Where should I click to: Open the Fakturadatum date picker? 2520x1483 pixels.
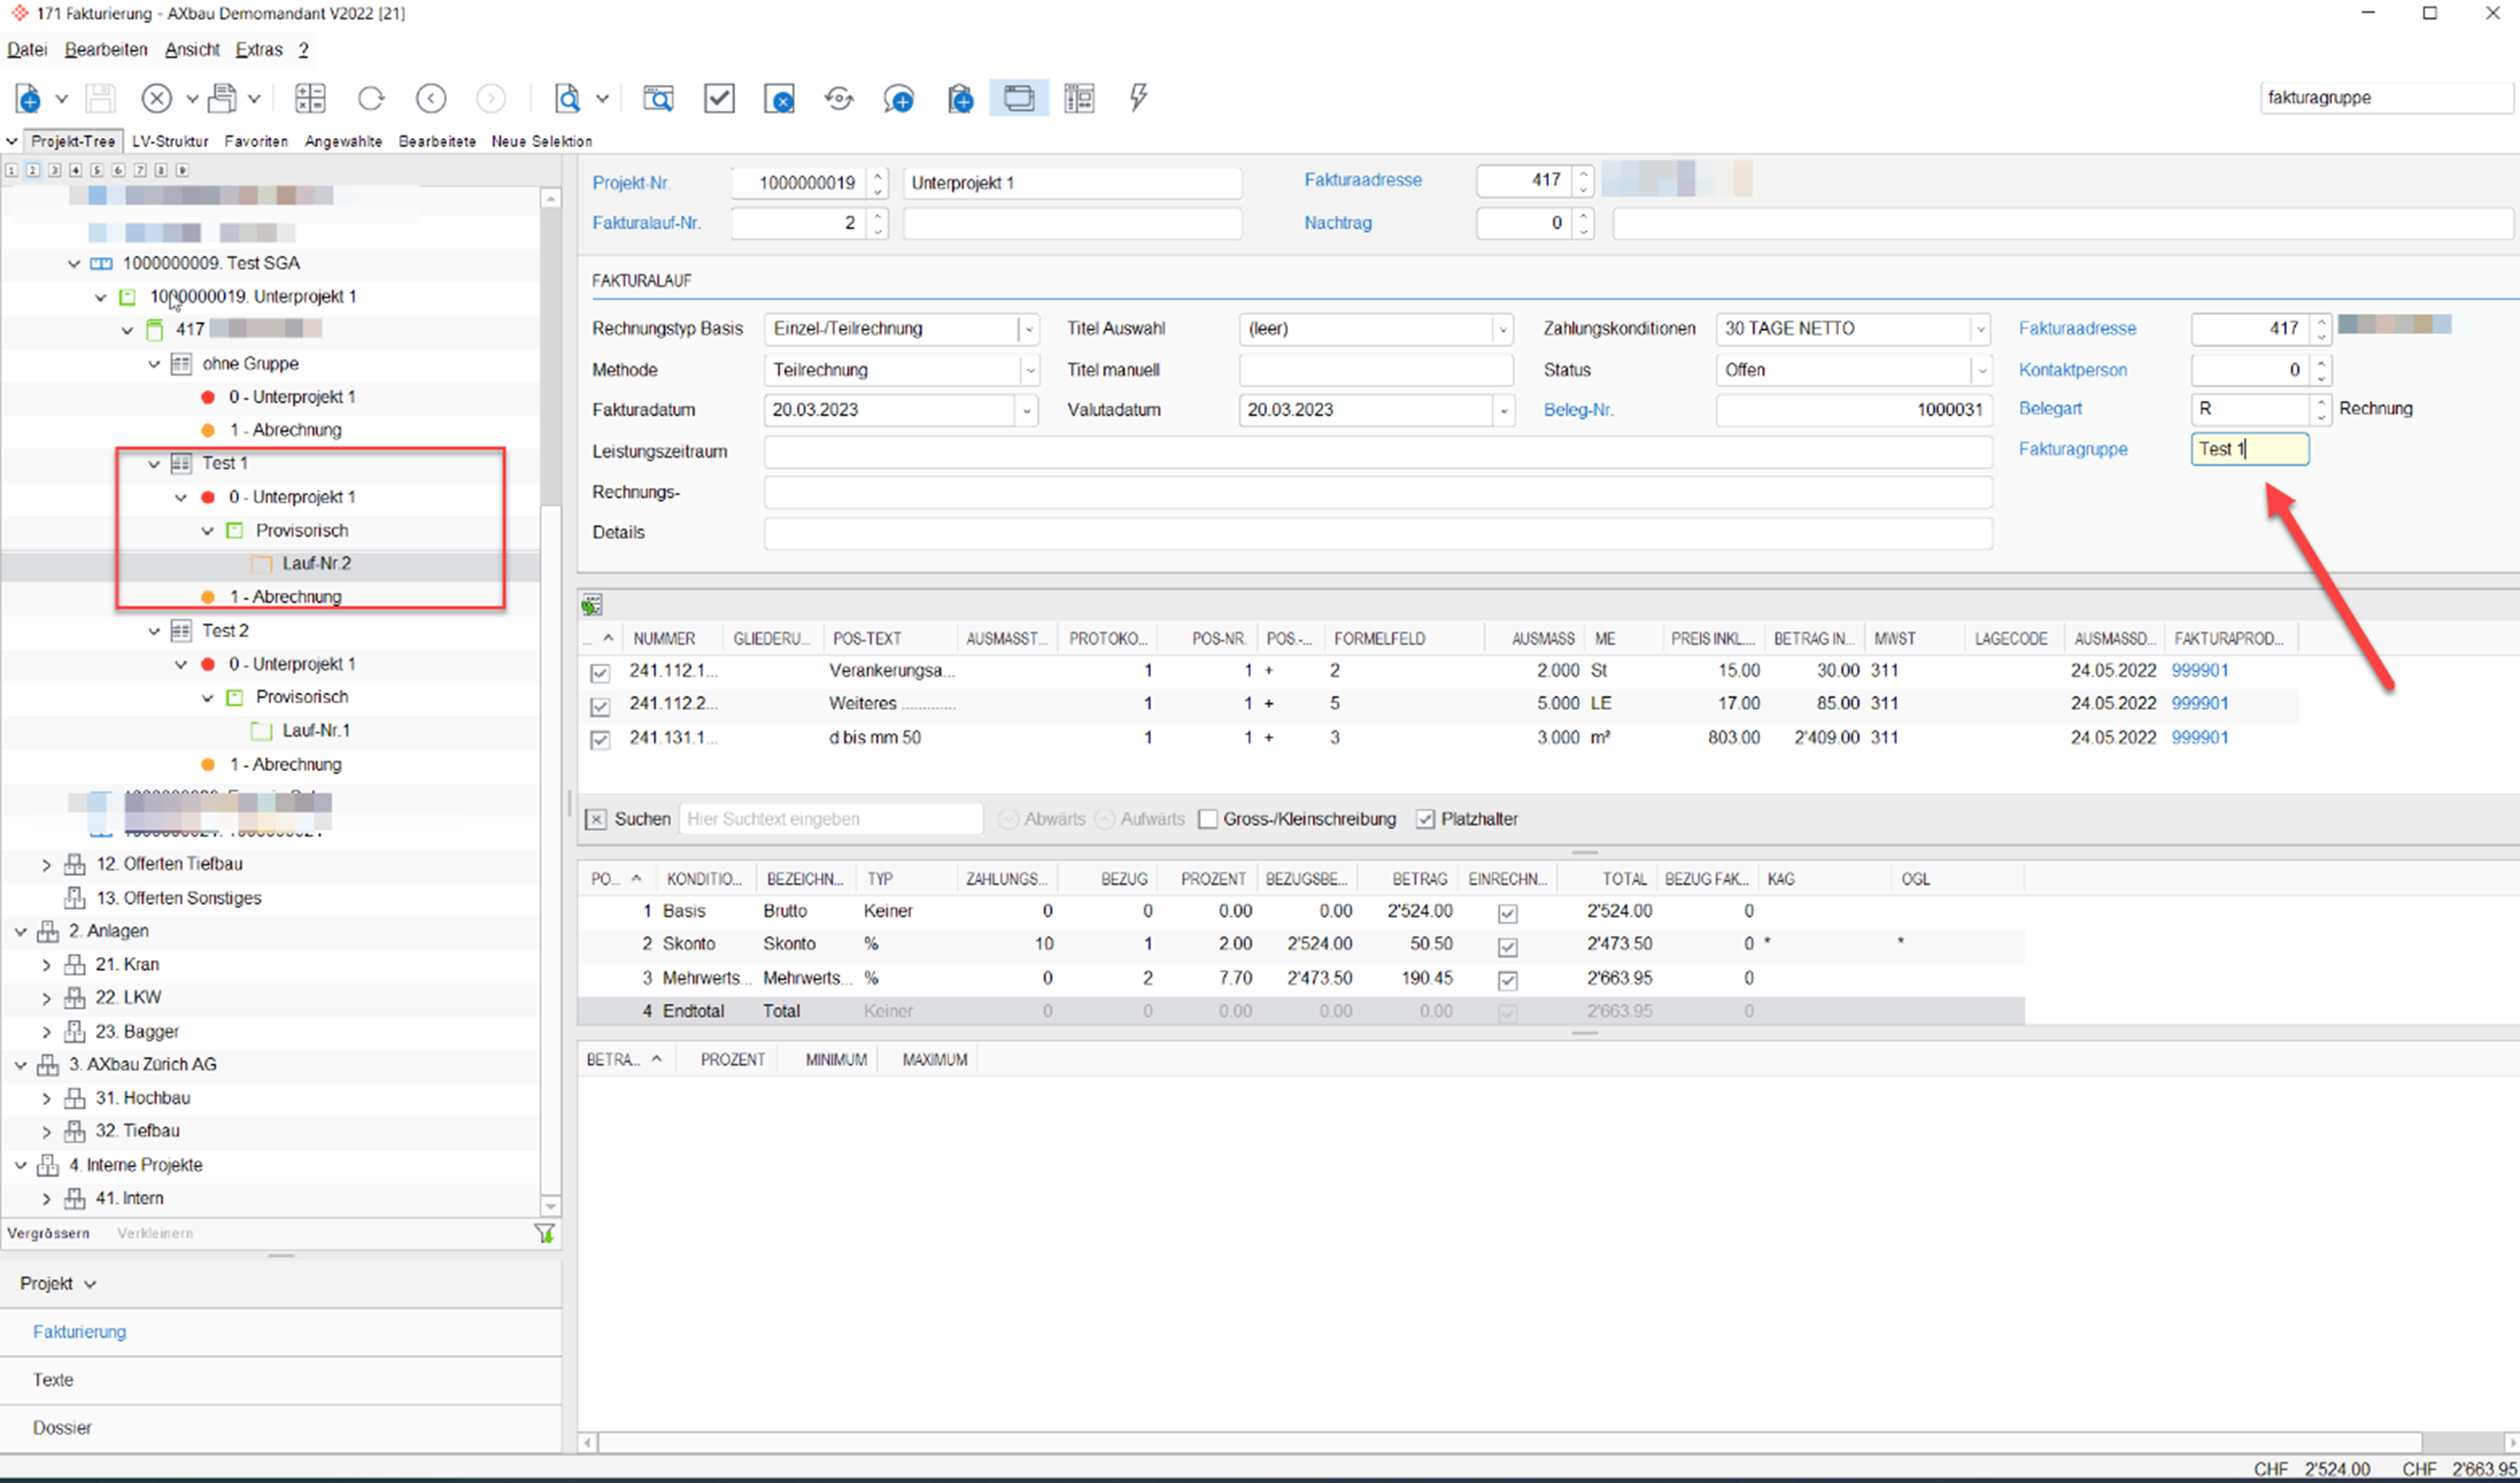click(1026, 410)
